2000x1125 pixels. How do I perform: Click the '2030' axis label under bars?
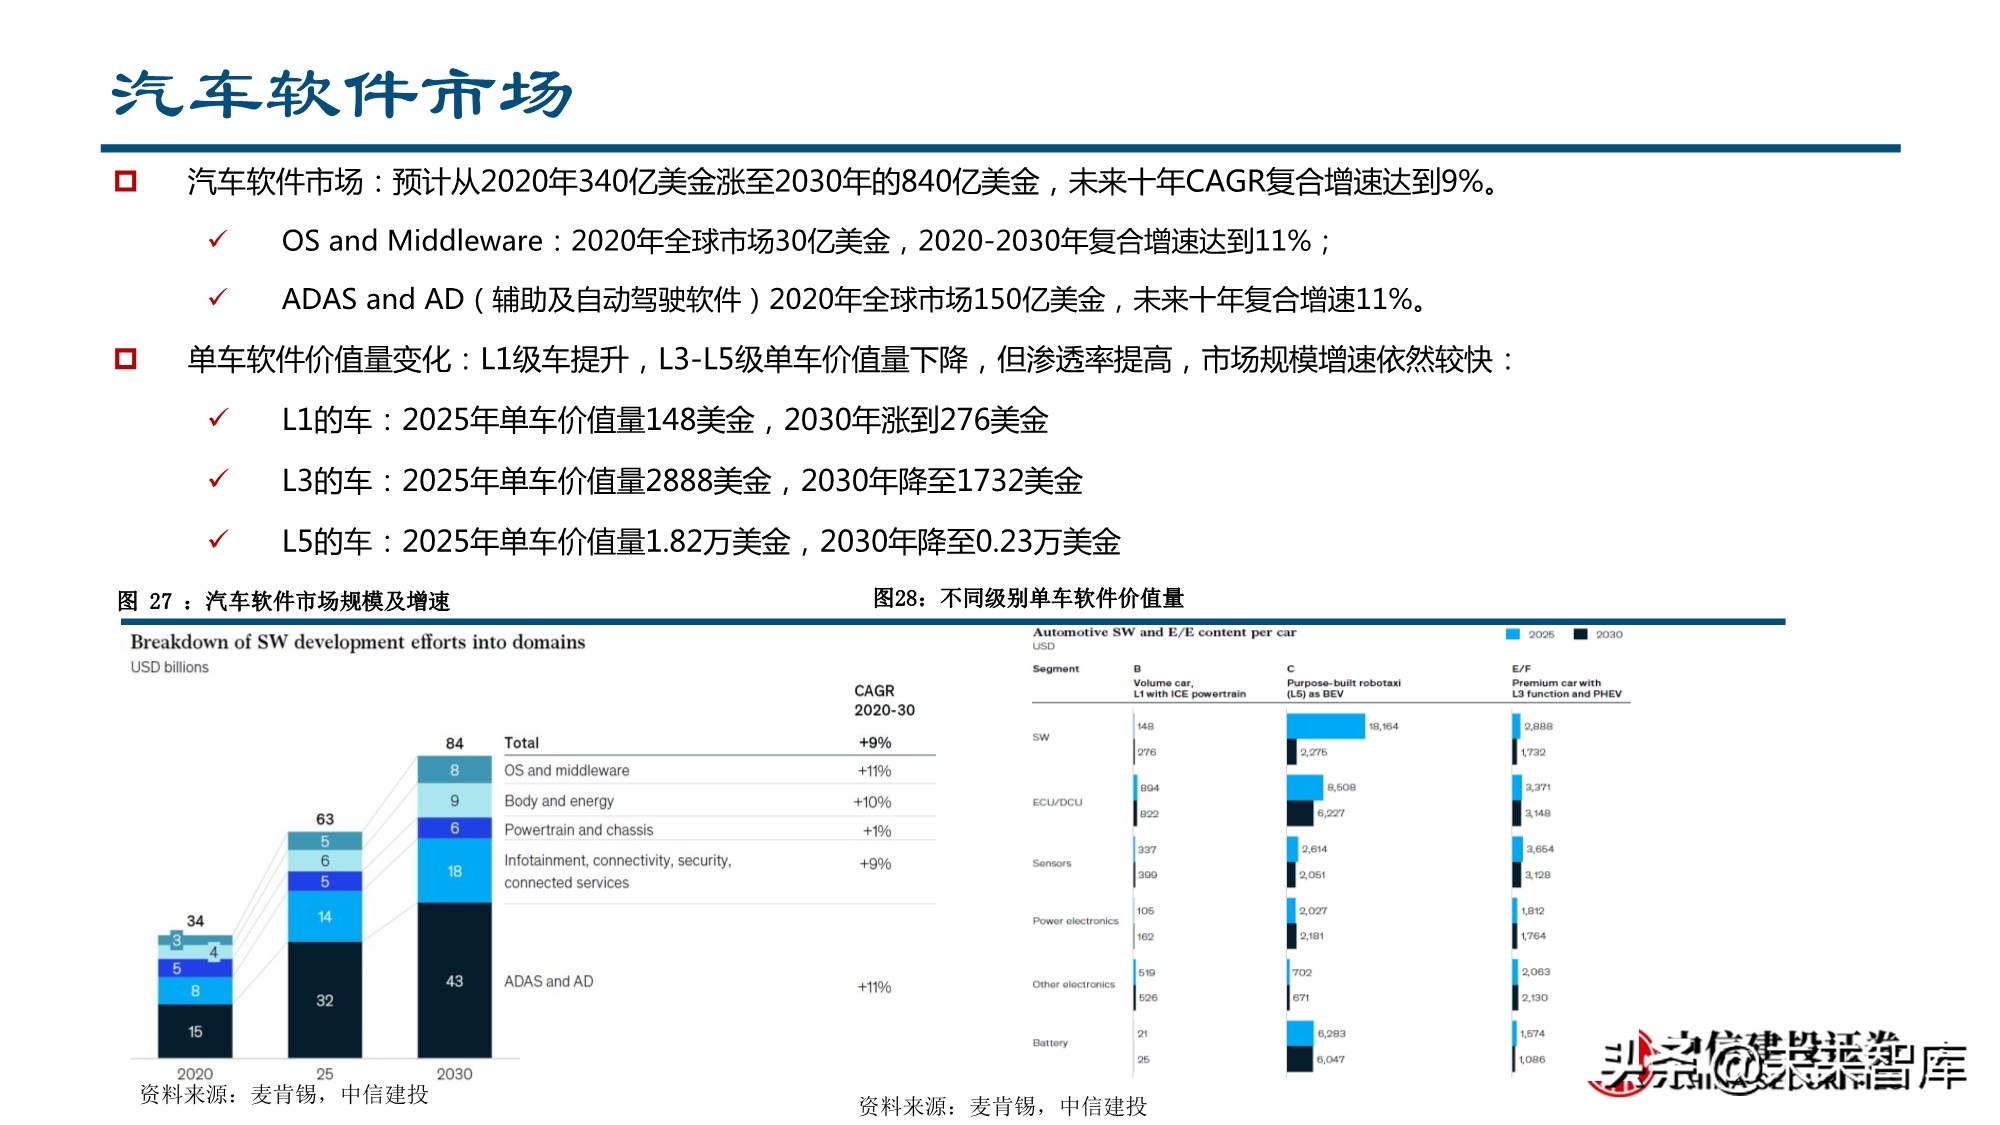[454, 1073]
